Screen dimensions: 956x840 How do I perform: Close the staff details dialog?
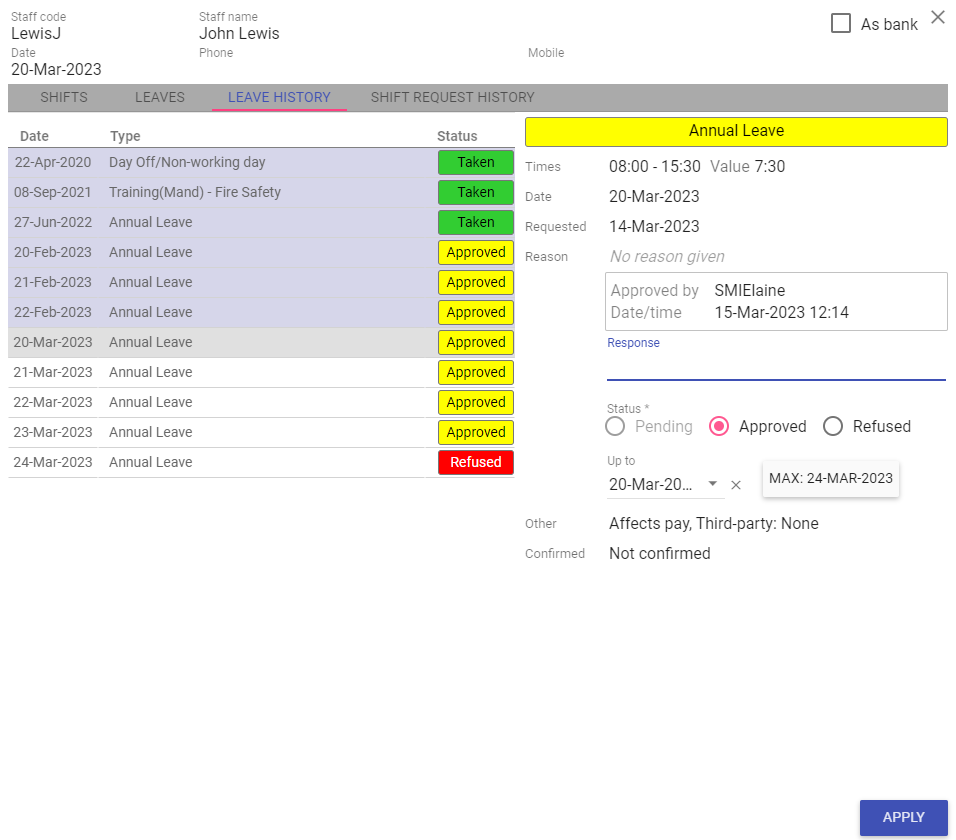[x=937, y=17]
